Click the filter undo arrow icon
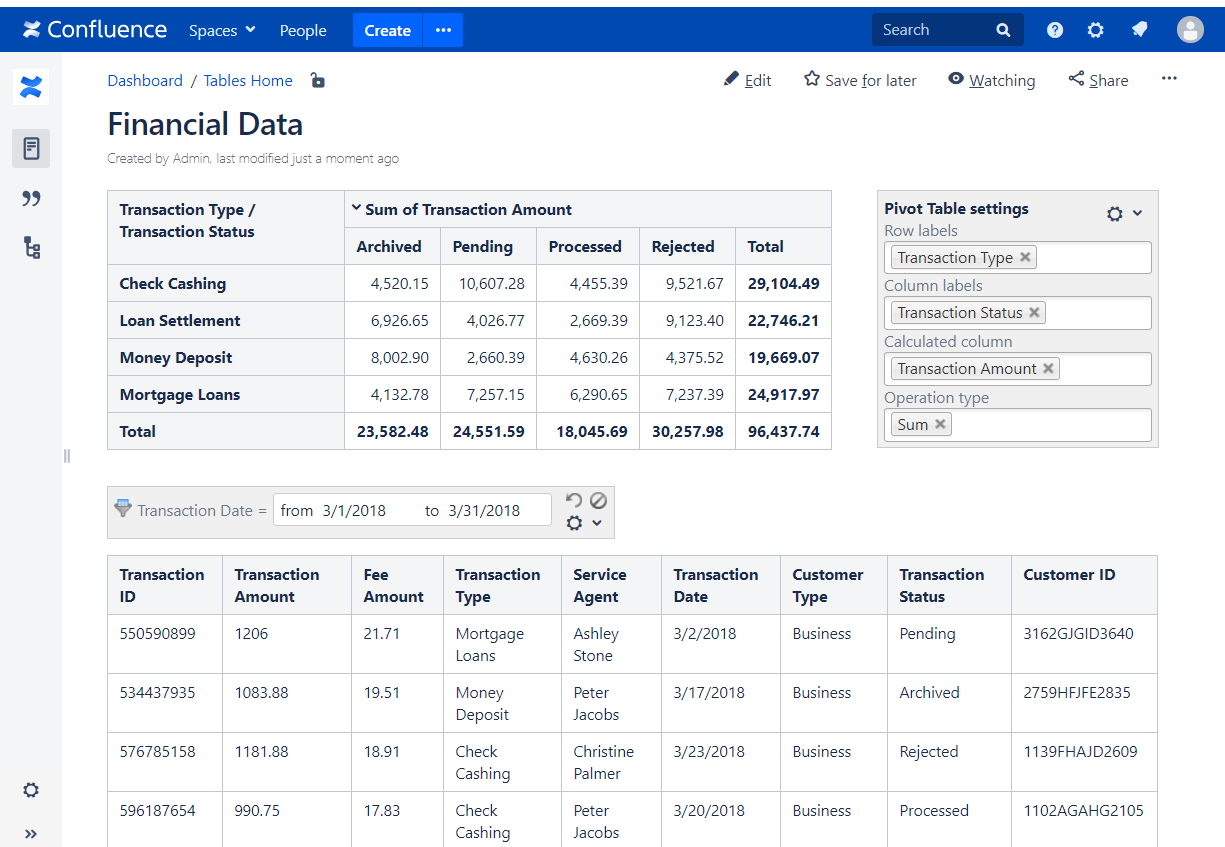 (x=574, y=500)
